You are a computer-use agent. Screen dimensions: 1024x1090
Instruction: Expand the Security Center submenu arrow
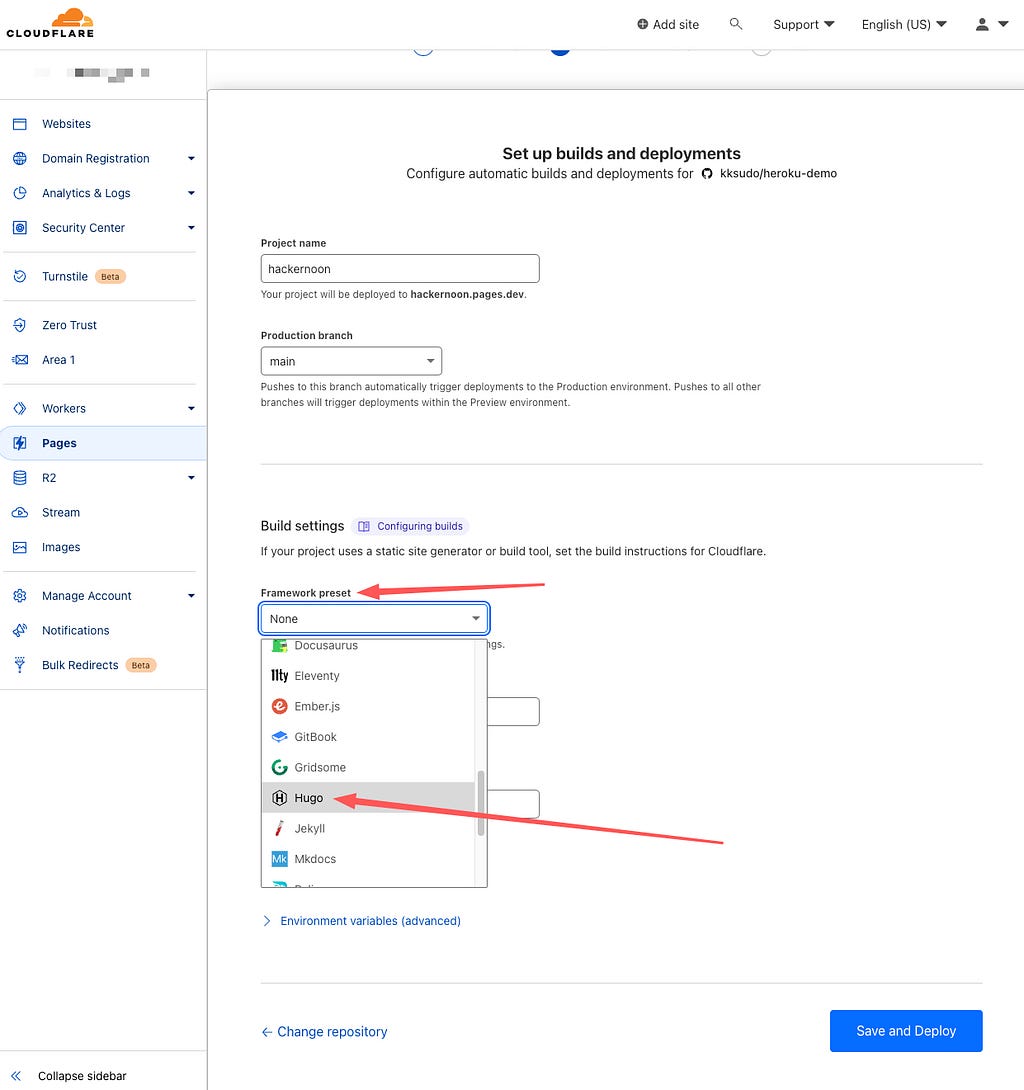pos(191,228)
